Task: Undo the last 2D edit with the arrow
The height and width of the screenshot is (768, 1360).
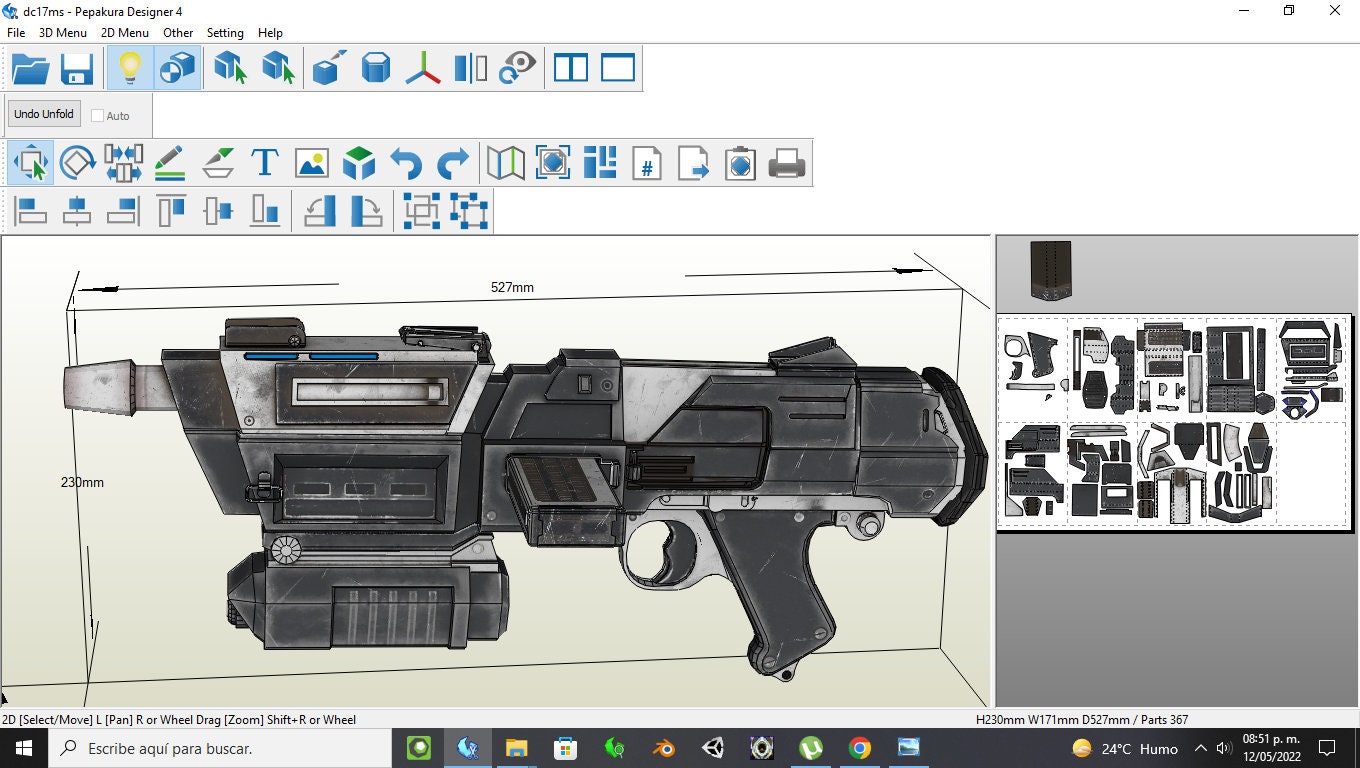Action: coord(405,161)
